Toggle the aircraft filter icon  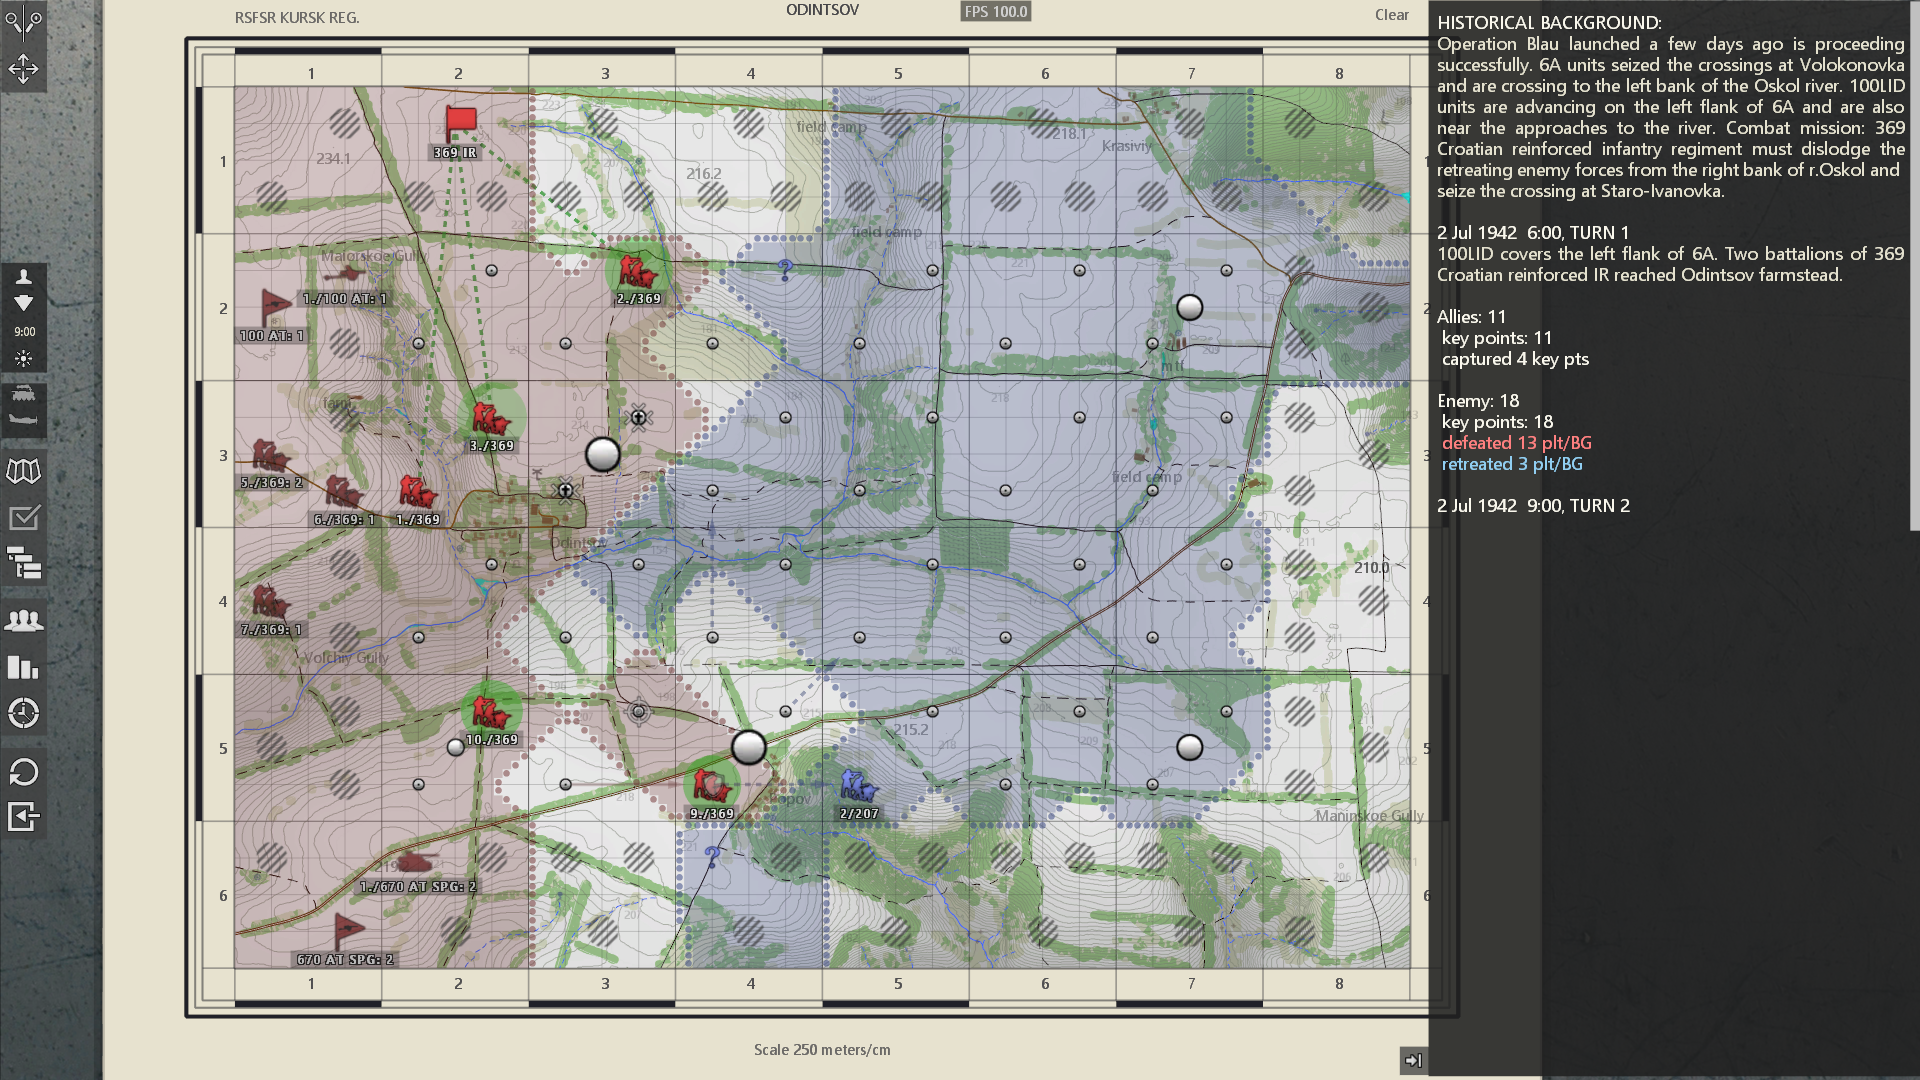pos(23,420)
